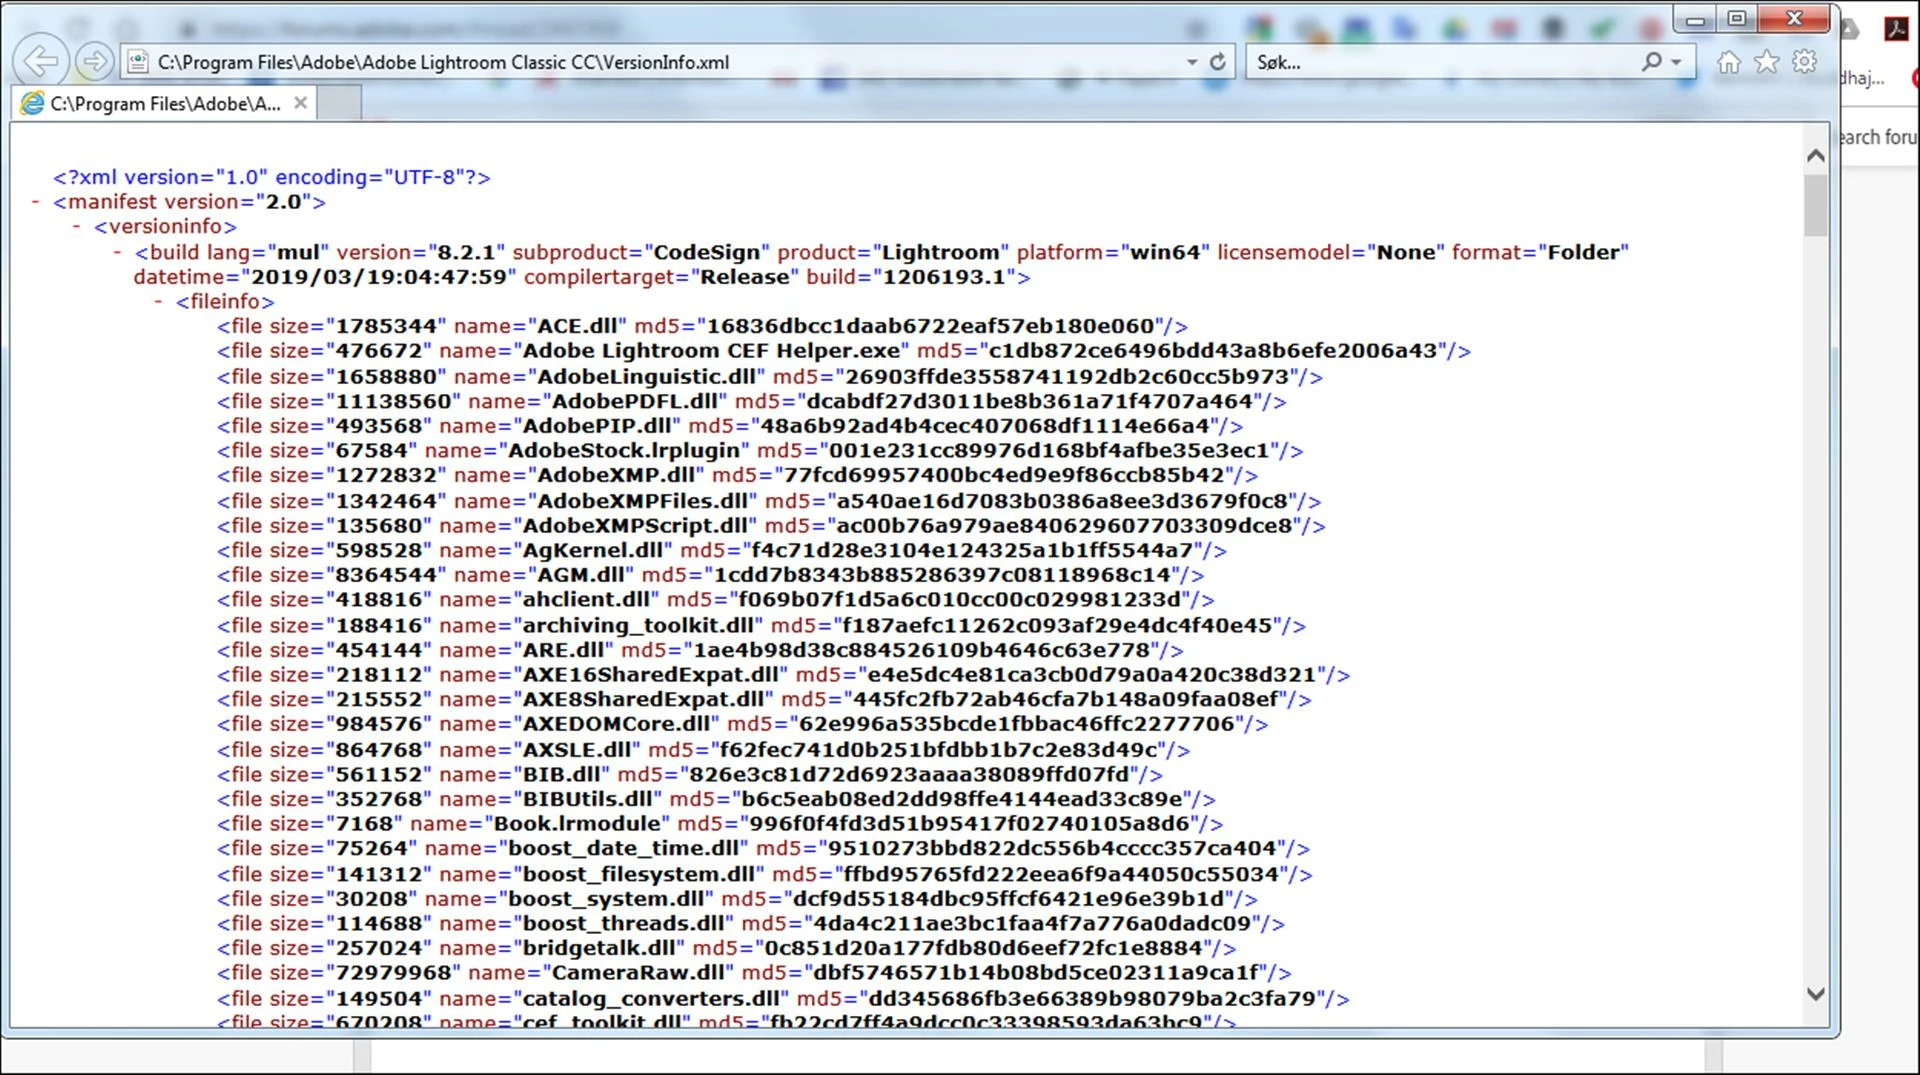Open Favorites star icon
The image size is (1920, 1075).
point(1767,62)
